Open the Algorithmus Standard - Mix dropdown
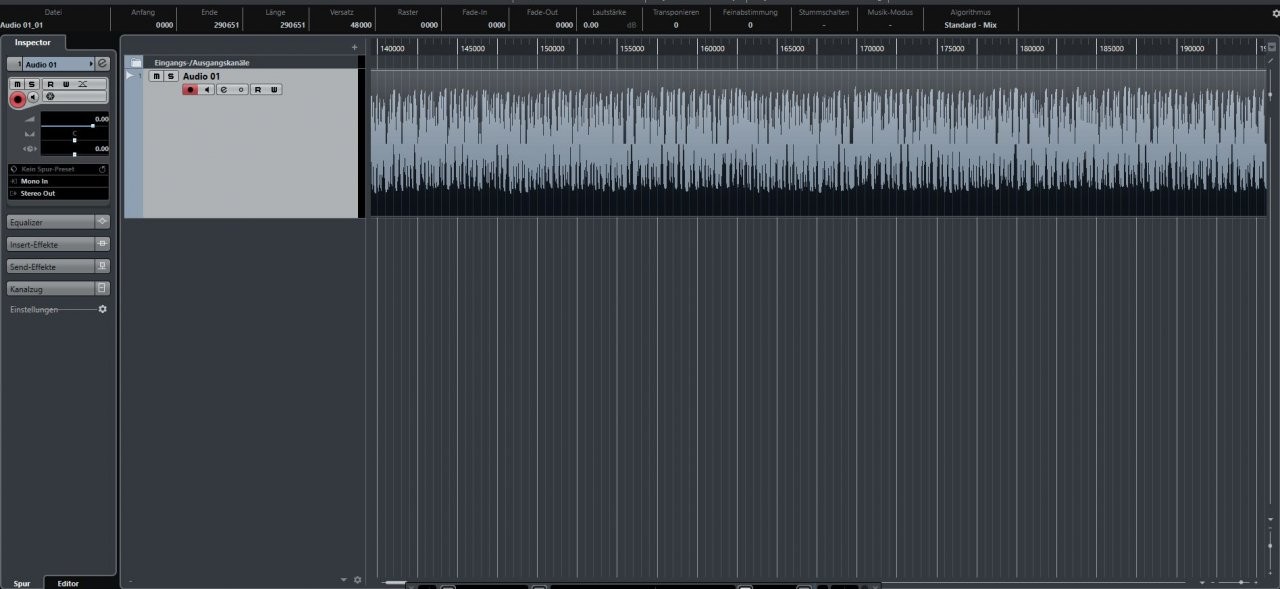This screenshot has width=1280, height=589. [x=970, y=25]
